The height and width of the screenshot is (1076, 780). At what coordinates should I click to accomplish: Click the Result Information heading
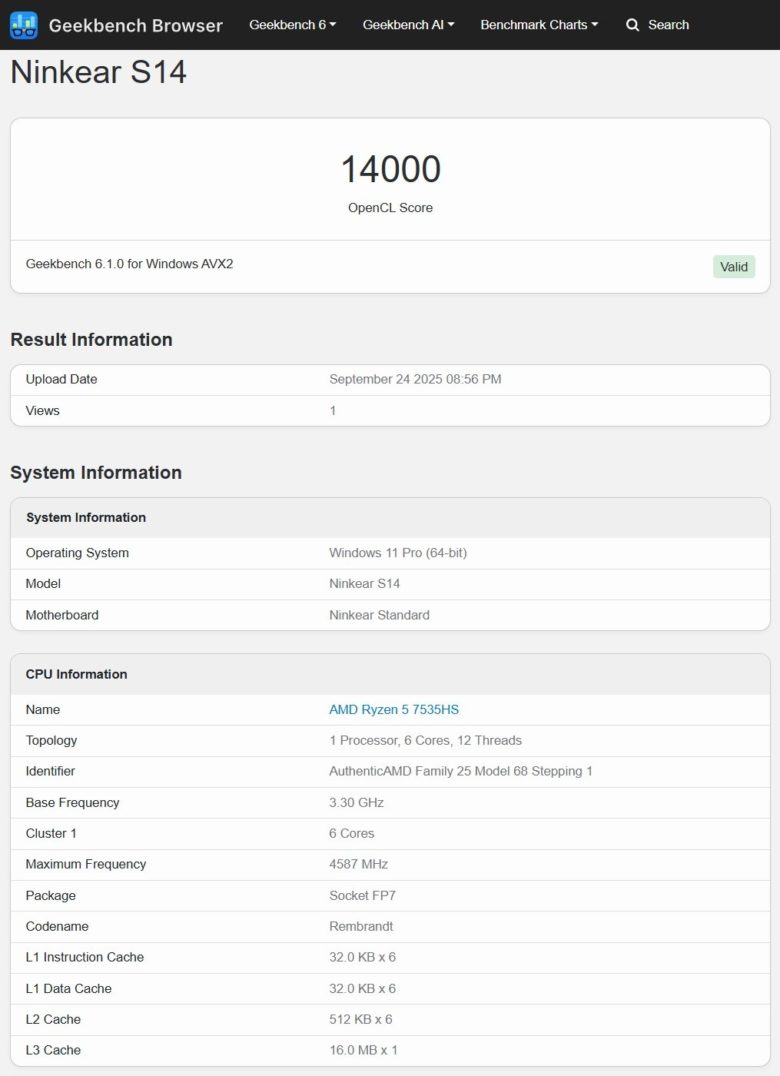click(x=91, y=340)
